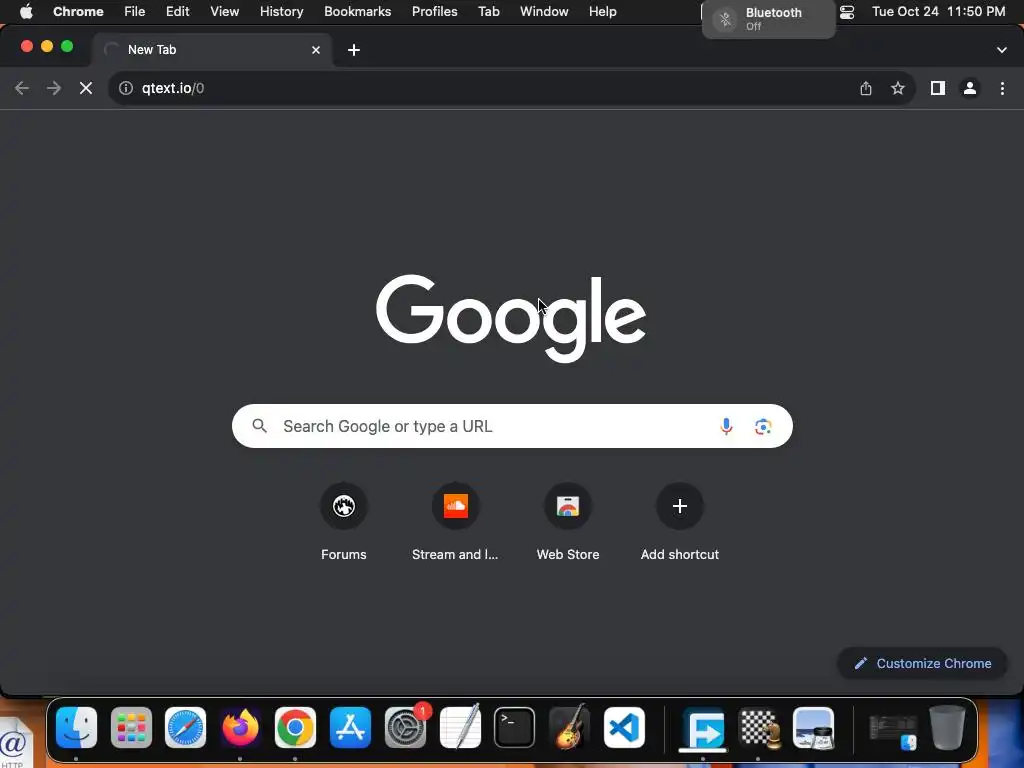
Task: Click Customize Chrome button
Action: click(922, 664)
